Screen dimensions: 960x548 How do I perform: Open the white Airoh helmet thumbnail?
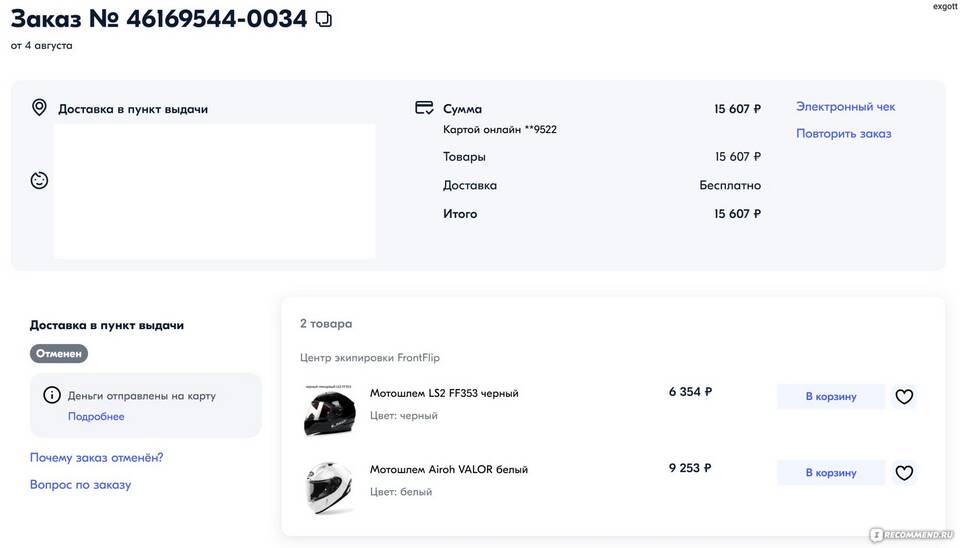click(x=329, y=487)
